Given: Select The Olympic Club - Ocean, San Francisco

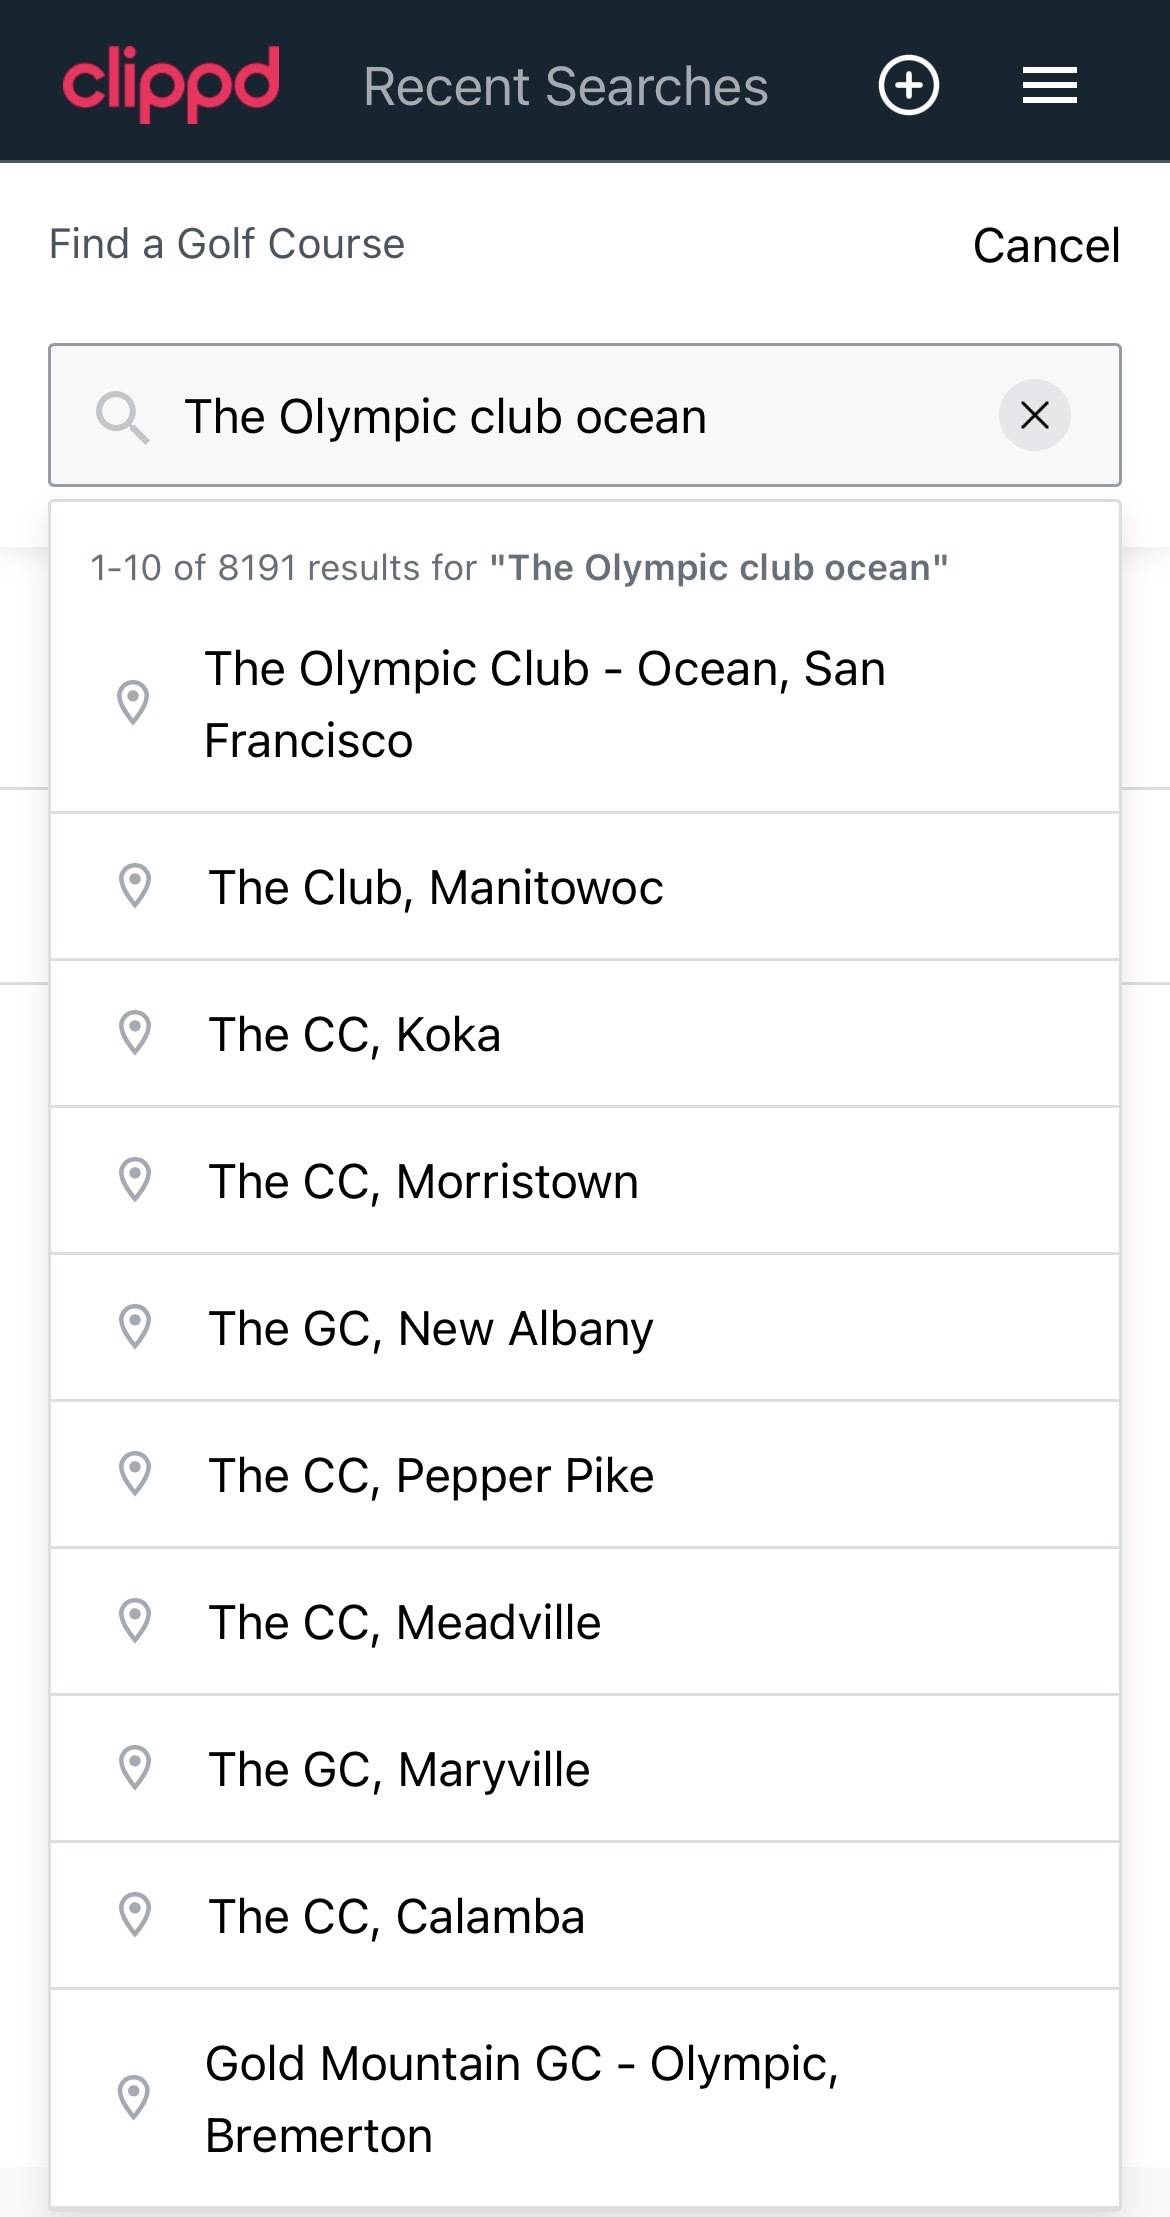Looking at the screenshot, I should tap(545, 704).
